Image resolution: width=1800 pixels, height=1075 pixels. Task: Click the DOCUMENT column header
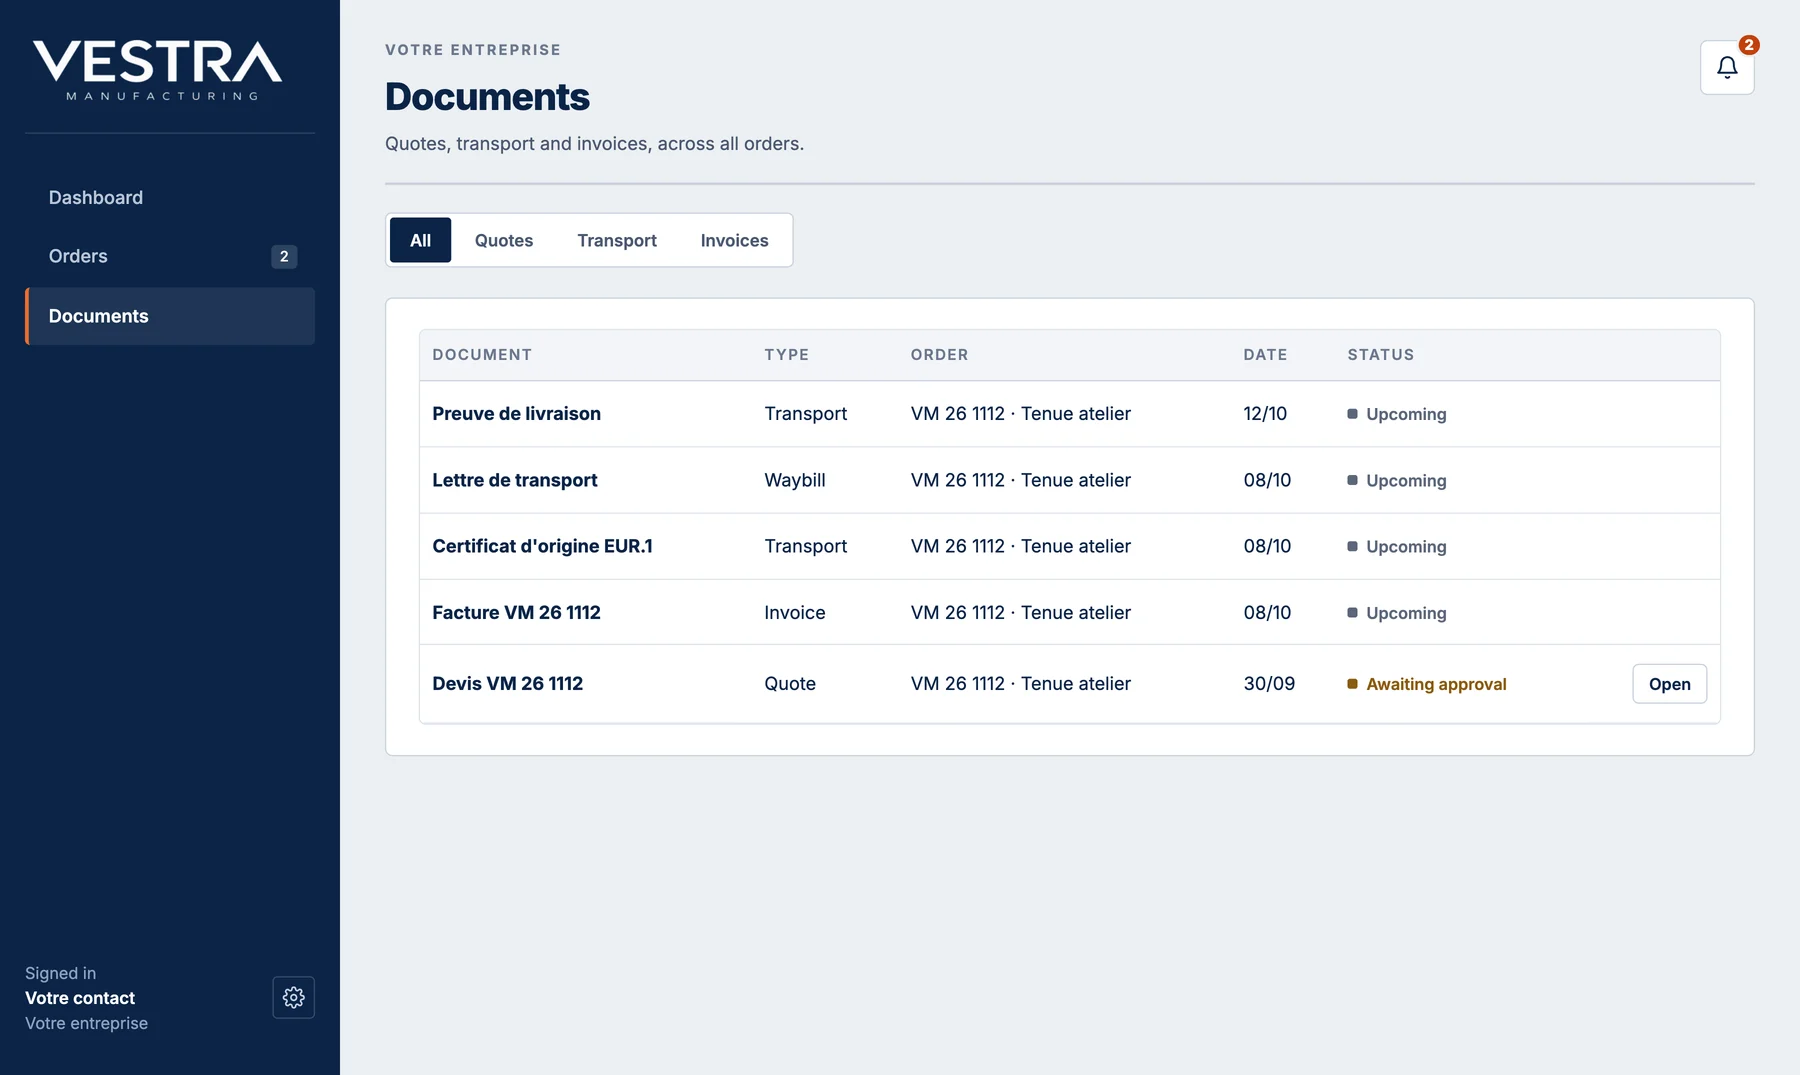(x=482, y=355)
